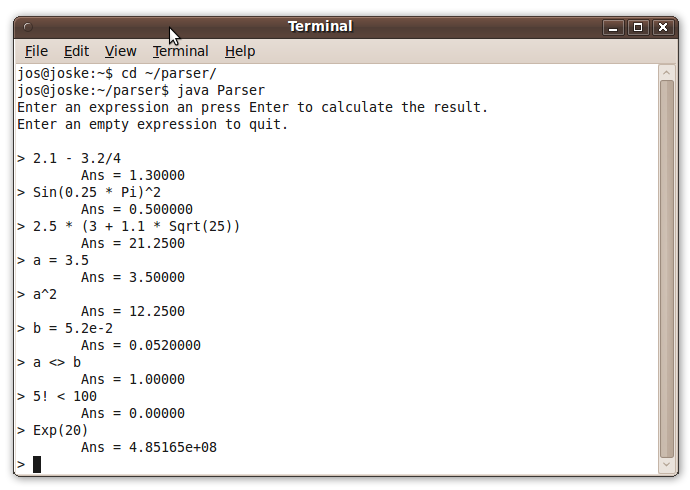690x490 pixels.
Task: Maximize the Terminal window
Action: click(638, 28)
